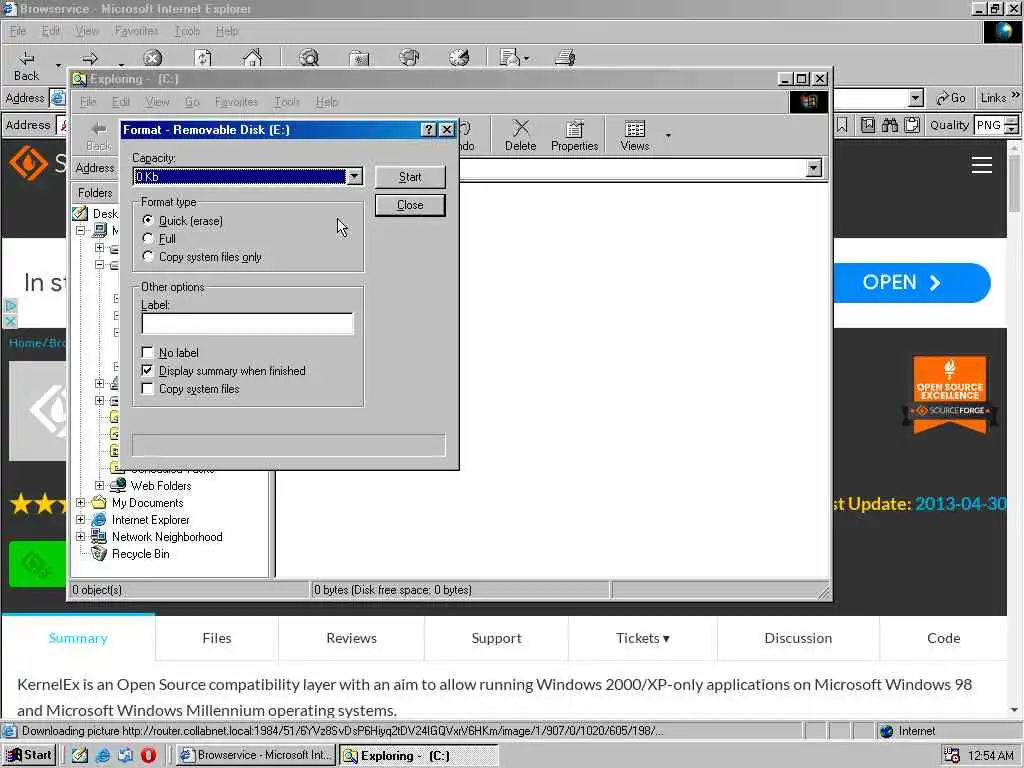Switch to Reviews tab on SourceForge

(x=351, y=638)
